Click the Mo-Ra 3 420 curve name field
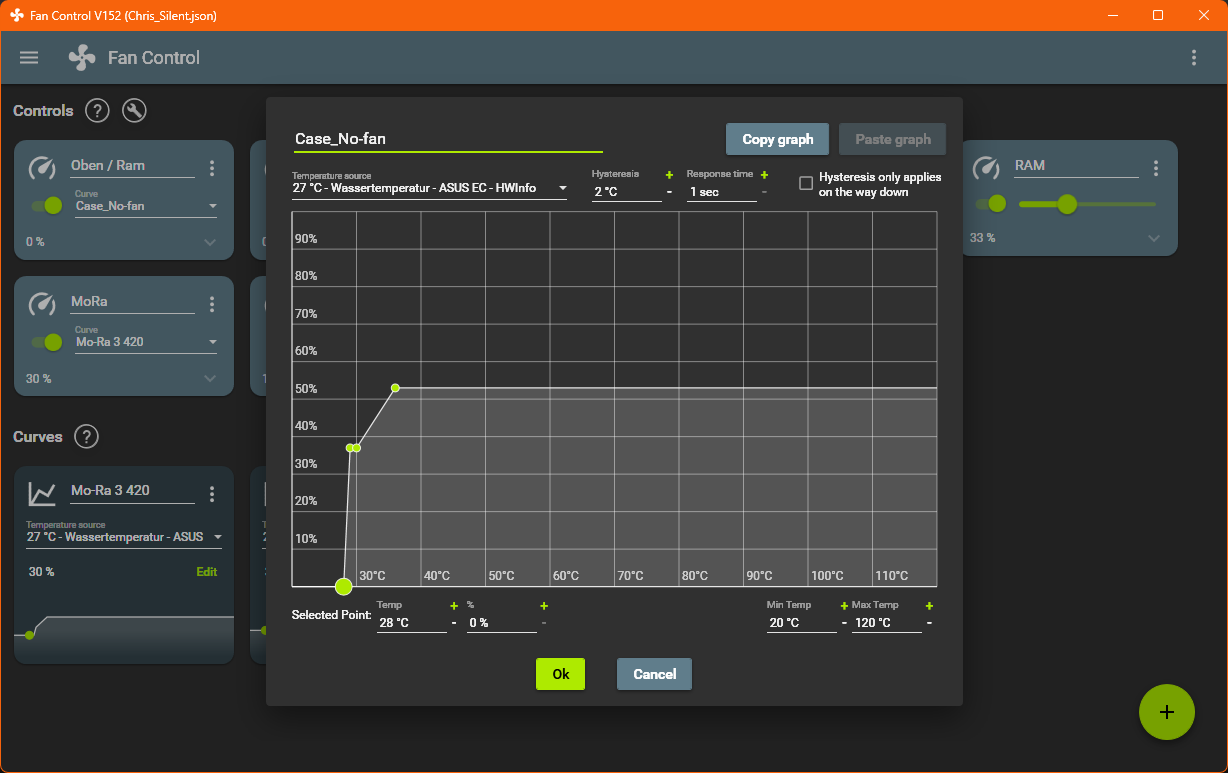Viewport: 1228px width, 773px height. coord(132,491)
